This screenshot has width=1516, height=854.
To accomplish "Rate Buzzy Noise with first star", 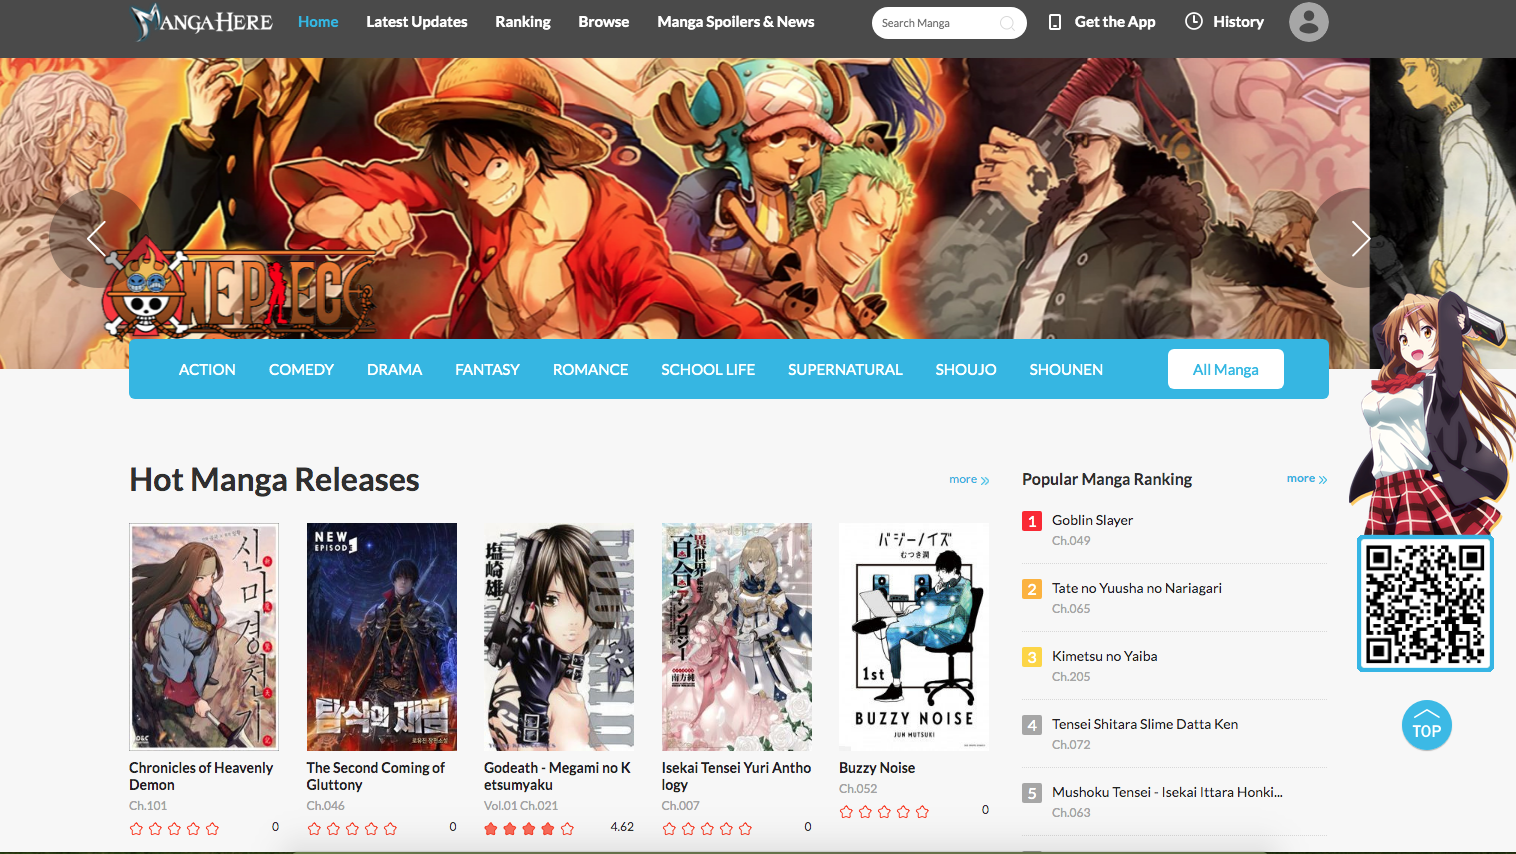I will (846, 812).
